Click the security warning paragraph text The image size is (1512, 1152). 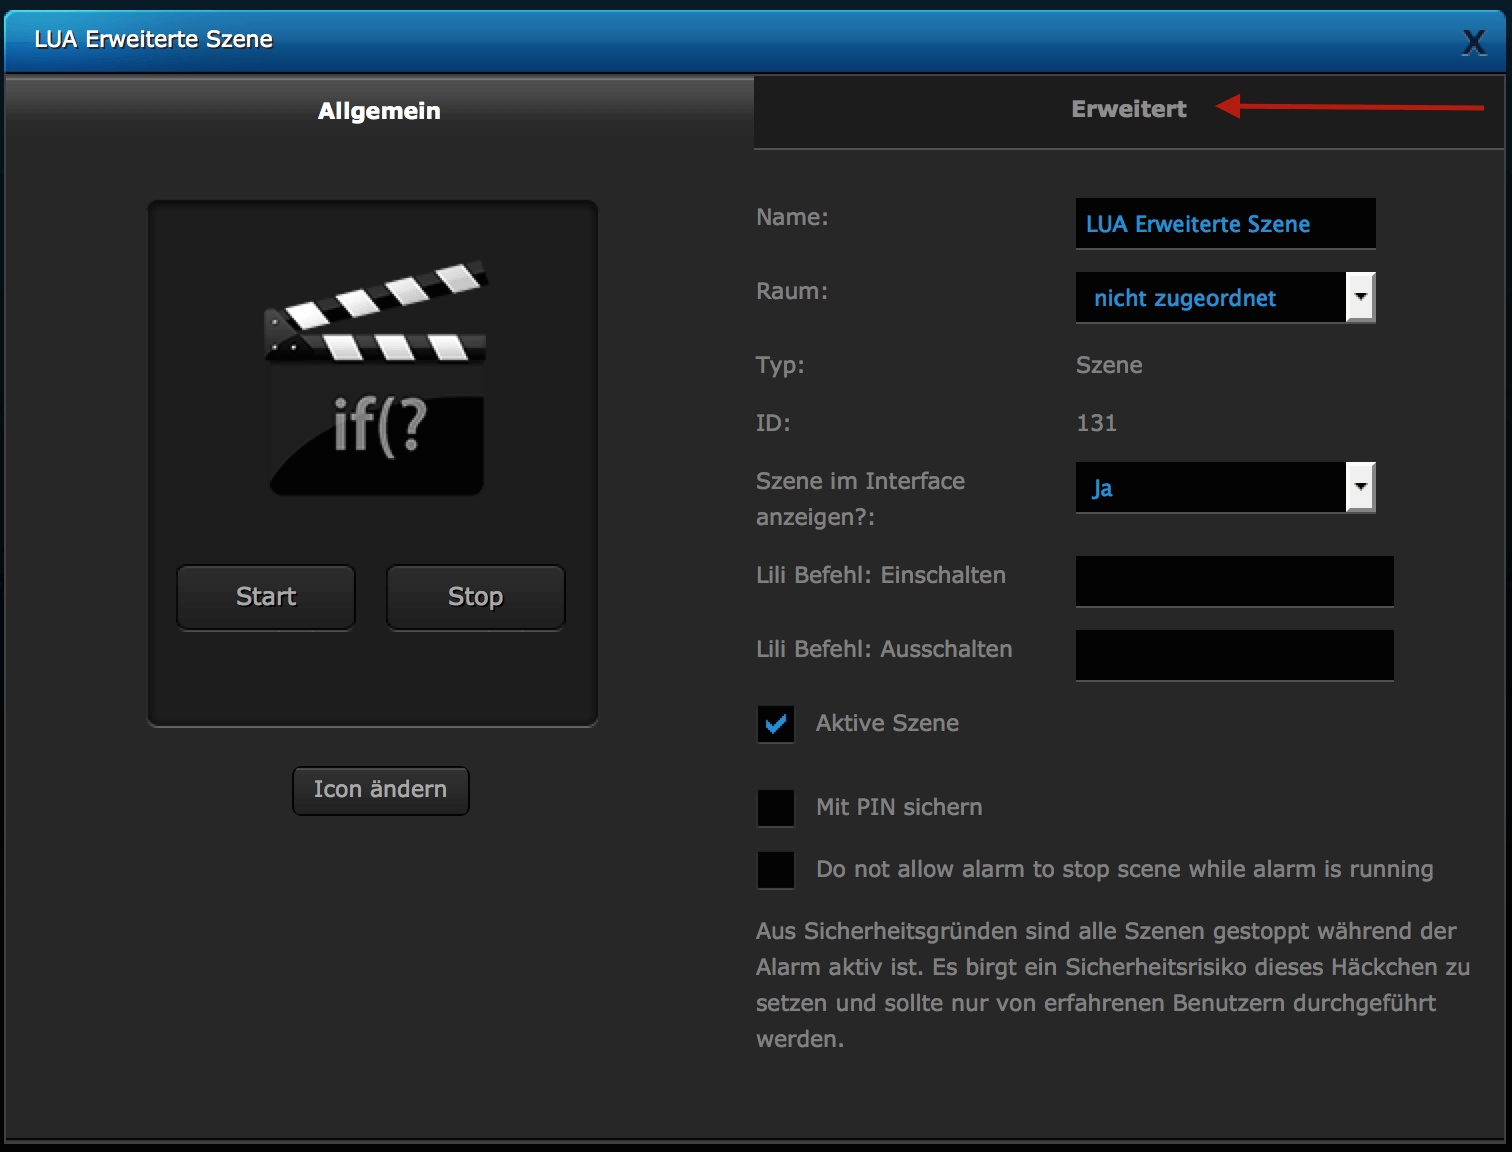(1110, 985)
